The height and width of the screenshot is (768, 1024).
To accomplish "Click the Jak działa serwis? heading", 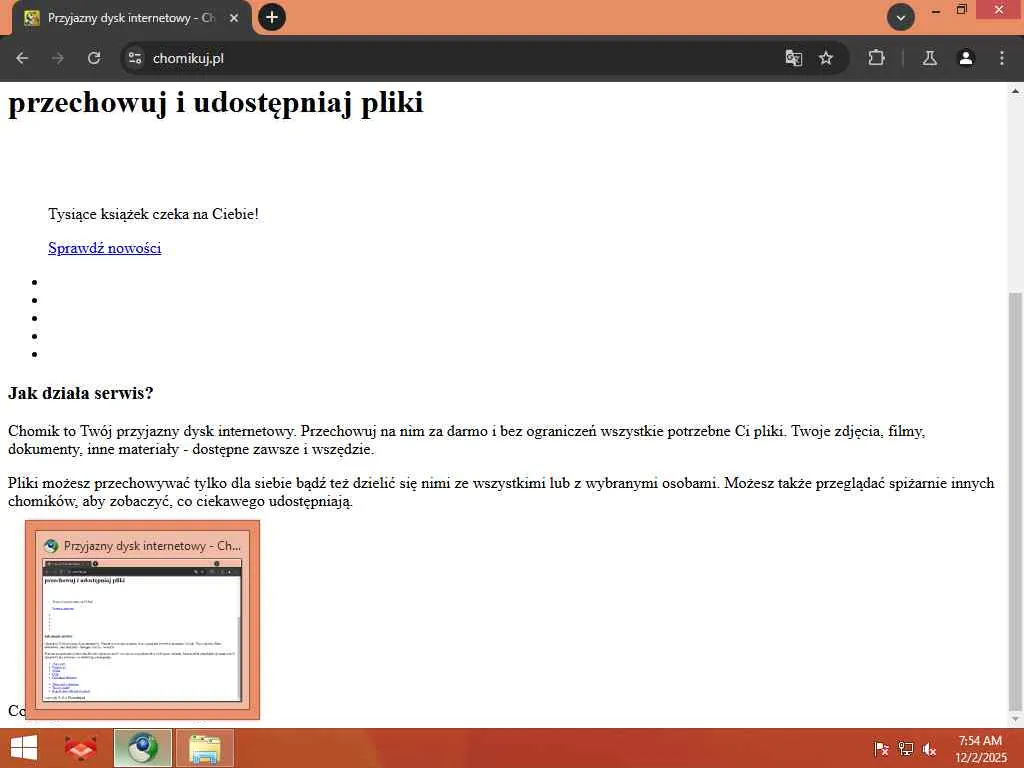I will click(x=81, y=393).
